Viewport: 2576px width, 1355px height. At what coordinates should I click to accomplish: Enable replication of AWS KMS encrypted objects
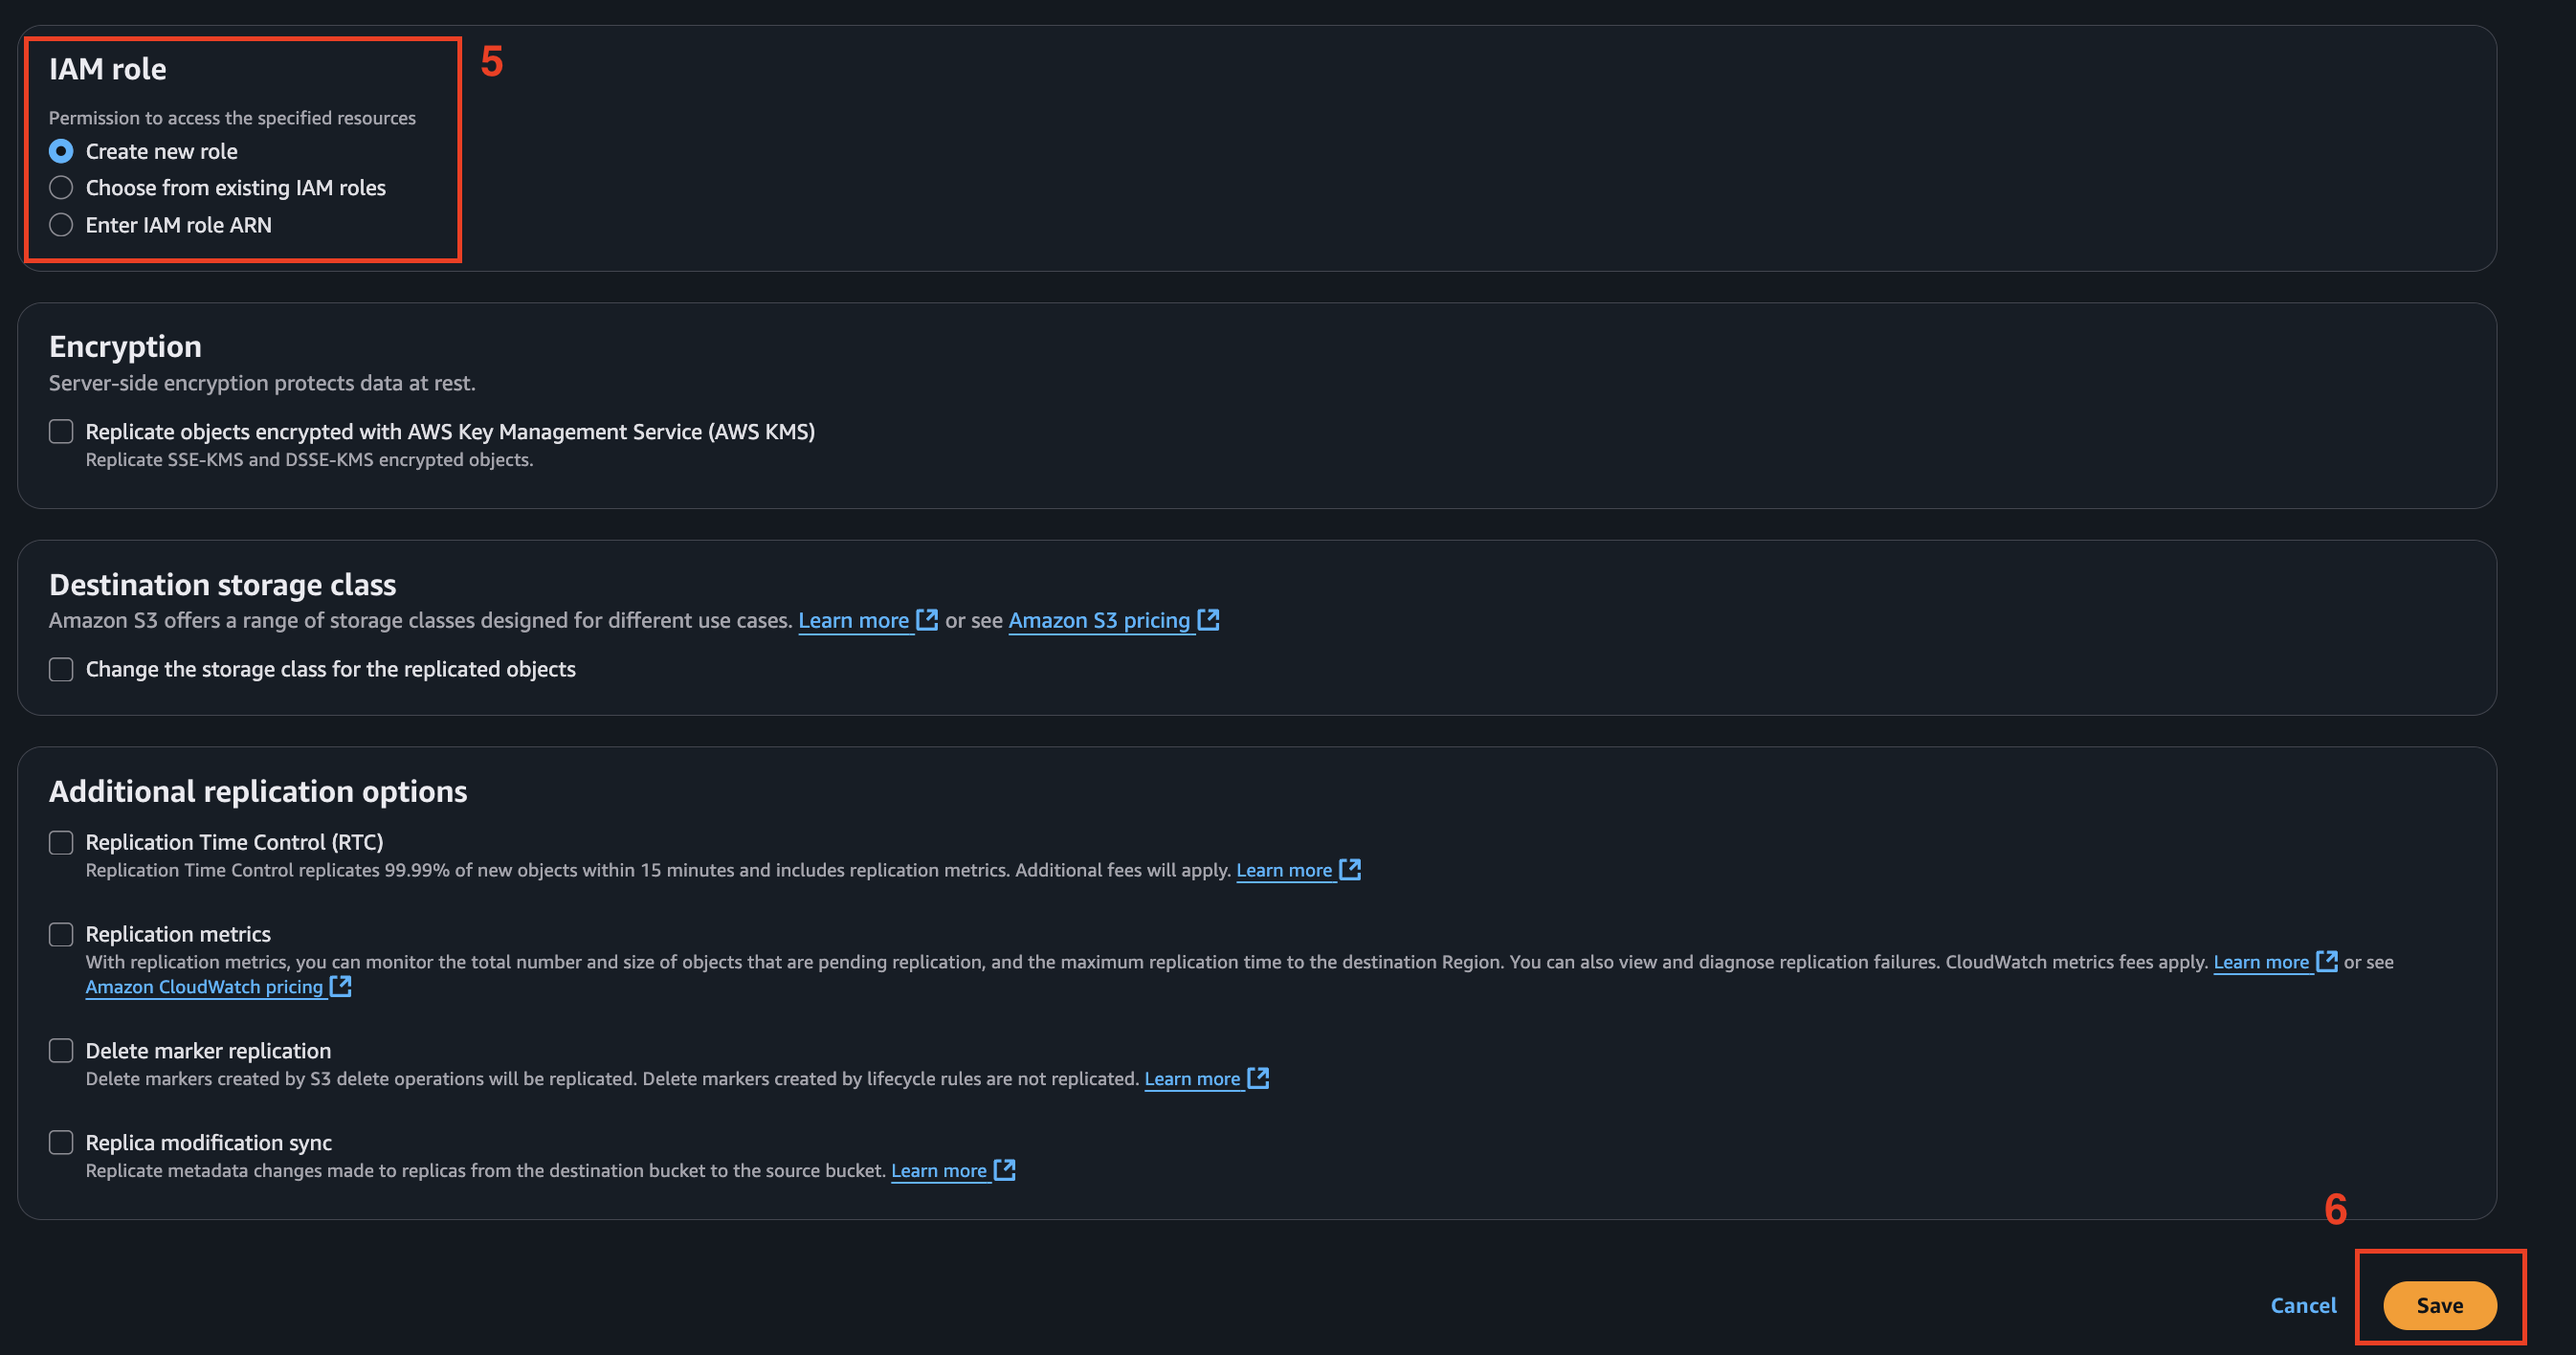click(x=61, y=432)
